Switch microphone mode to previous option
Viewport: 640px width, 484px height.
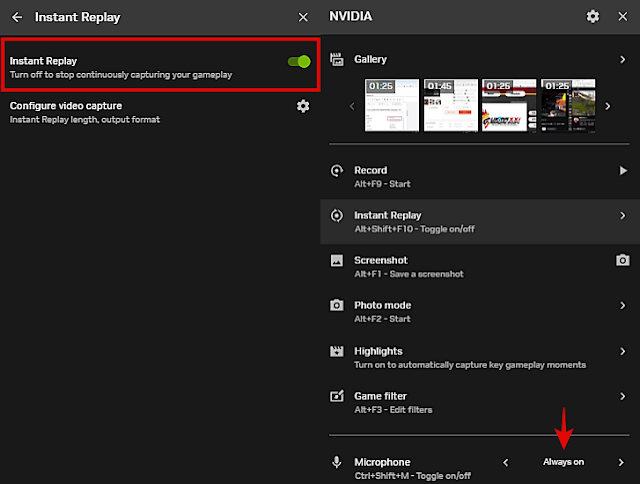506,462
